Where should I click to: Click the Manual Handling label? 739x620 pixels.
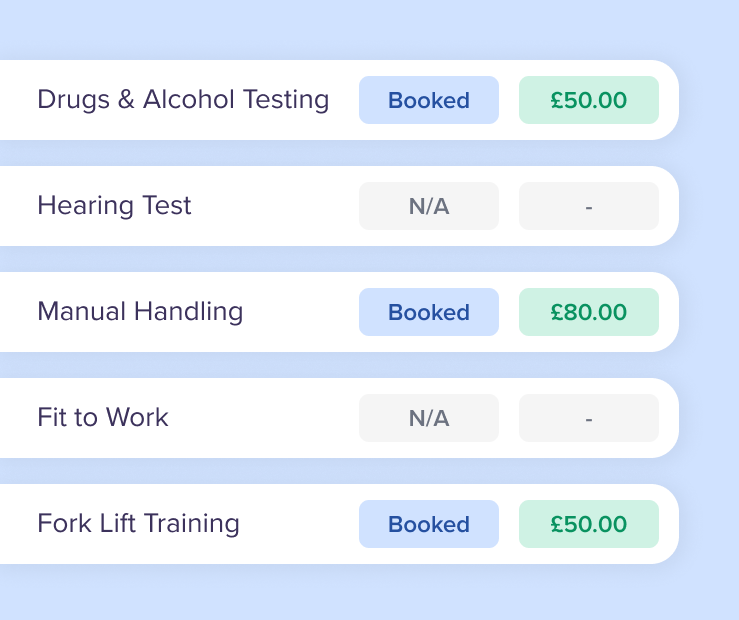point(140,312)
